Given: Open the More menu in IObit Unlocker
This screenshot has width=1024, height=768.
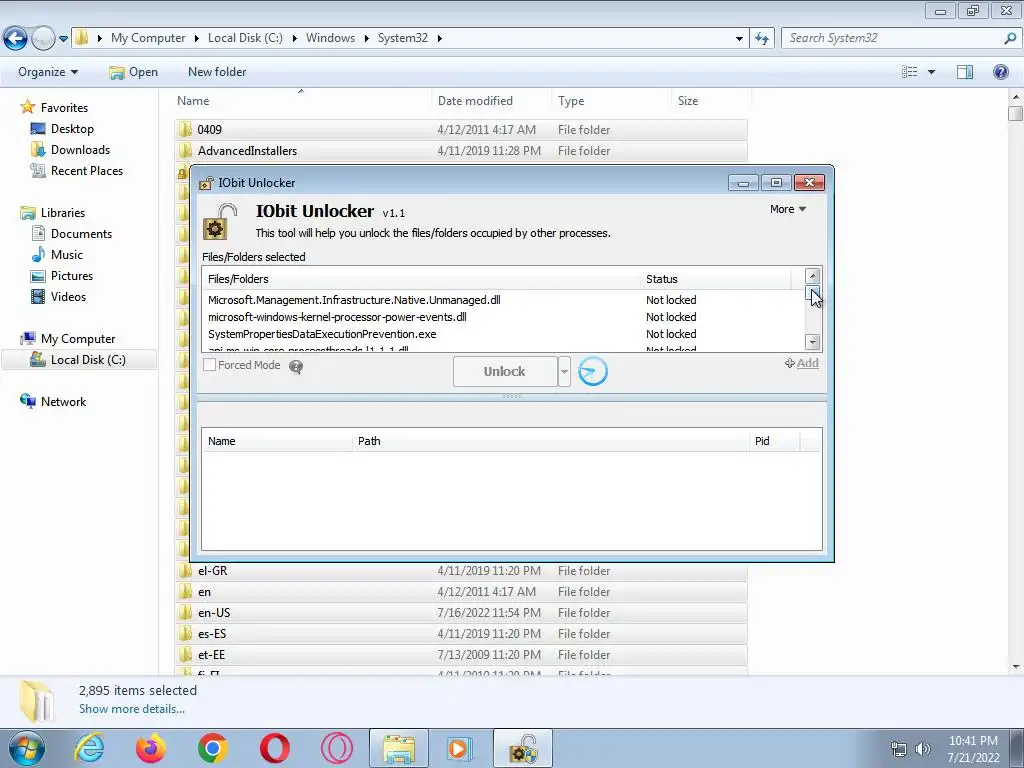Looking at the screenshot, I should pyautogui.click(x=788, y=209).
